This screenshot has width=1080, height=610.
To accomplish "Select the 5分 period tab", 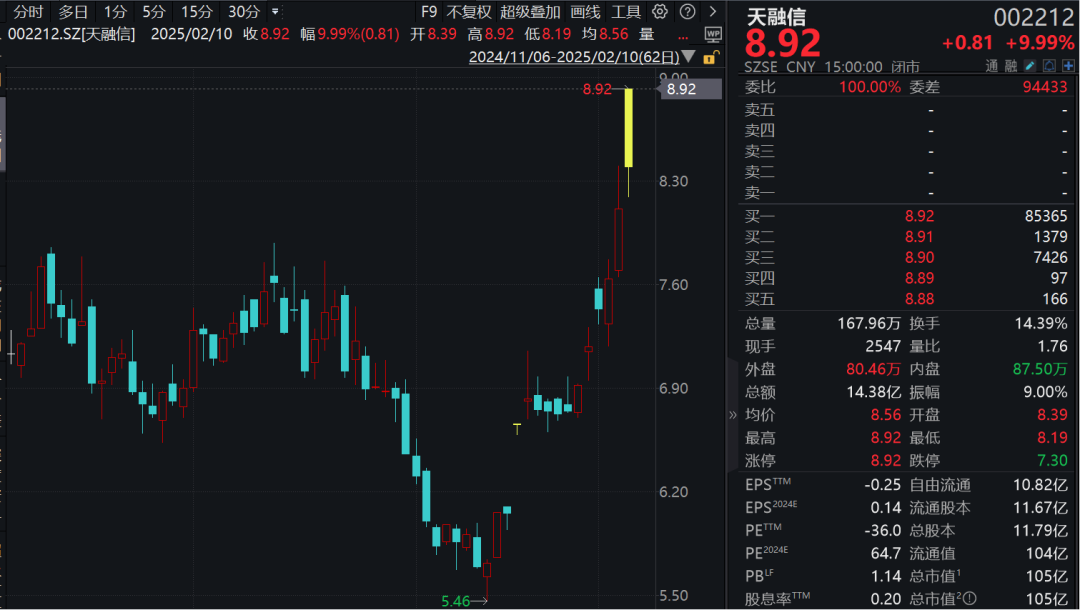I will pyautogui.click(x=154, y=12).
